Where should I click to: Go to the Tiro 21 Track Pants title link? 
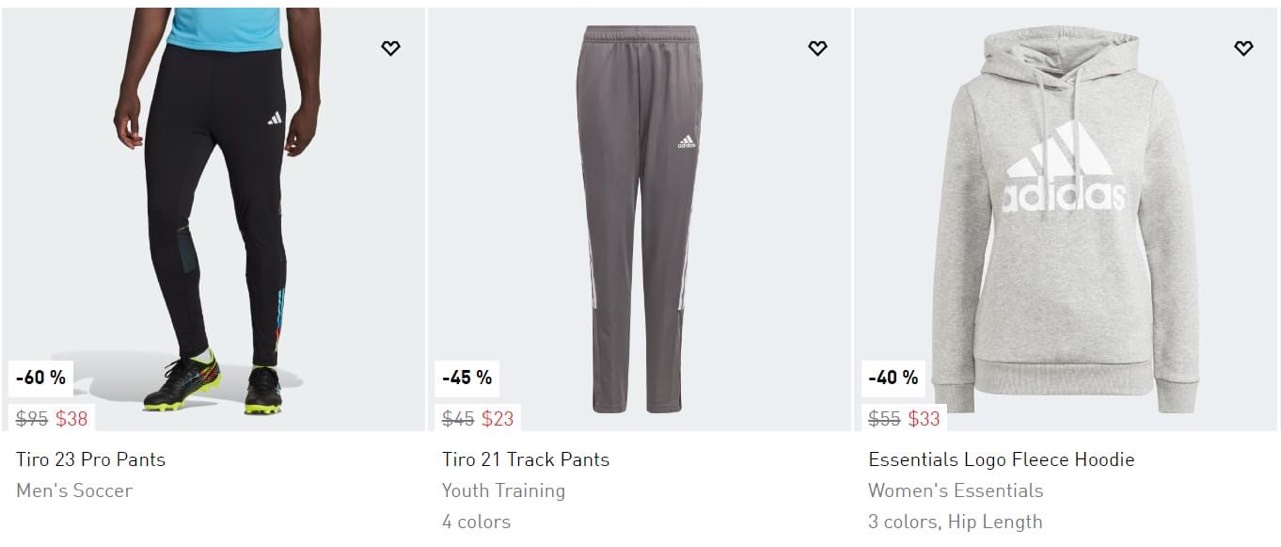tap(526, 460)
